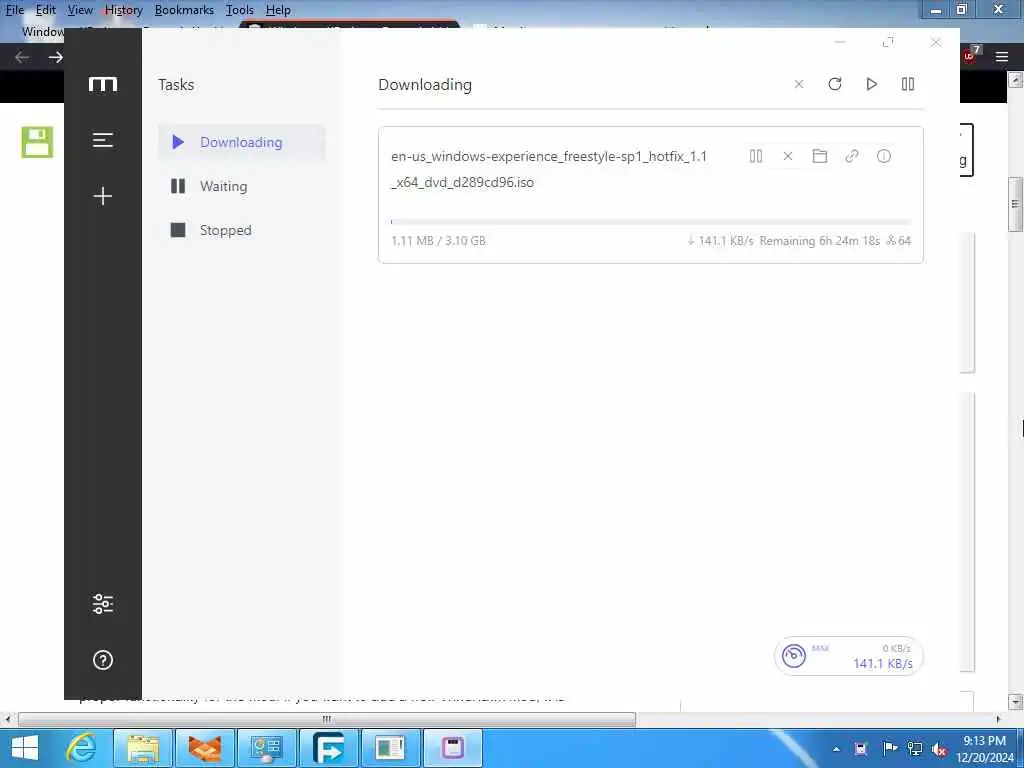The image size is (1024, 768).
Task: Click the browser horizontal scrollbar thumb
Action: (x=327, y=719)
